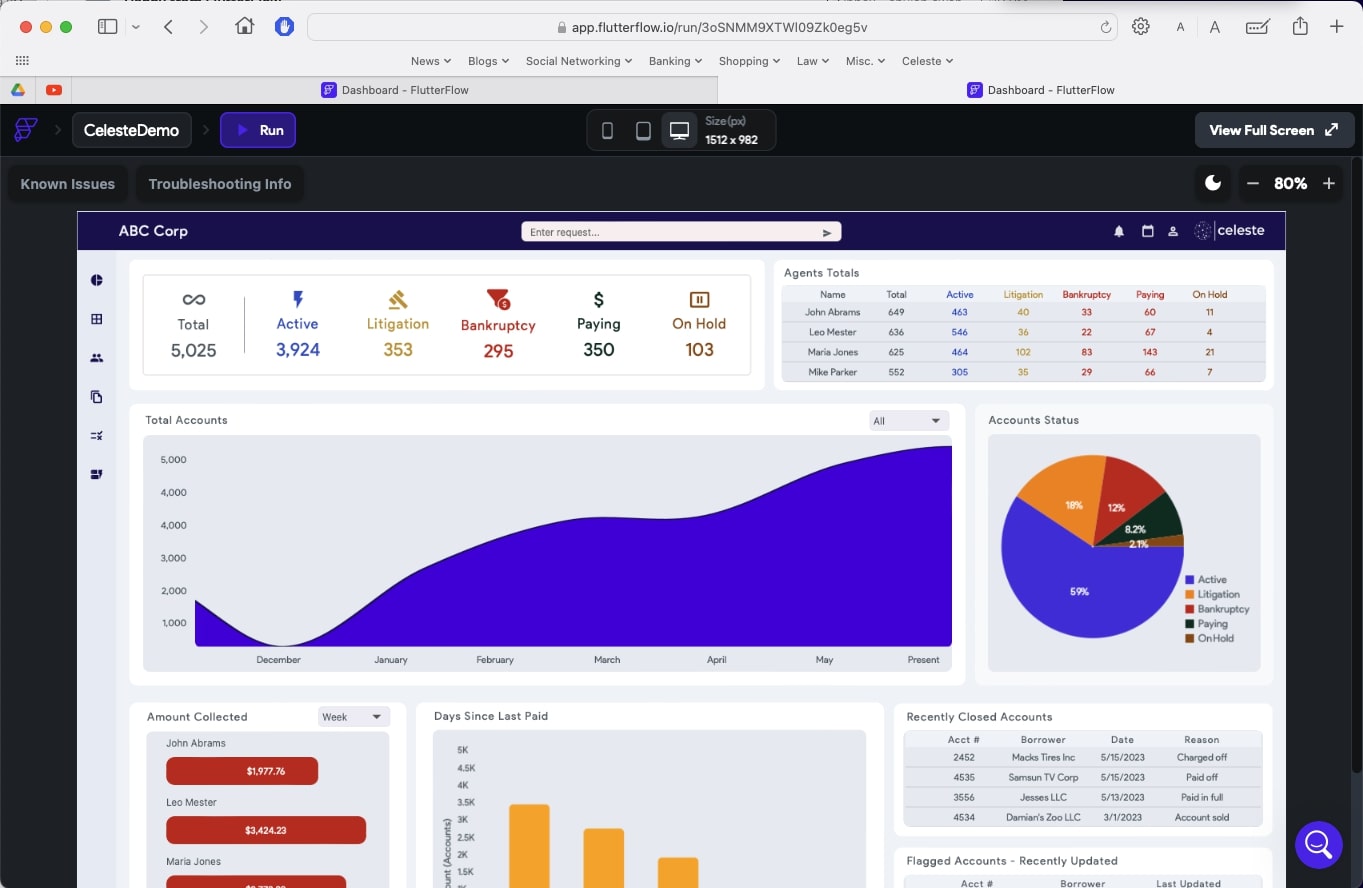Open the pie chart dashboard sidebar icon
The width and height of the screenshot is (1363, 888).
pyautogui.click(x=97, y=280)
